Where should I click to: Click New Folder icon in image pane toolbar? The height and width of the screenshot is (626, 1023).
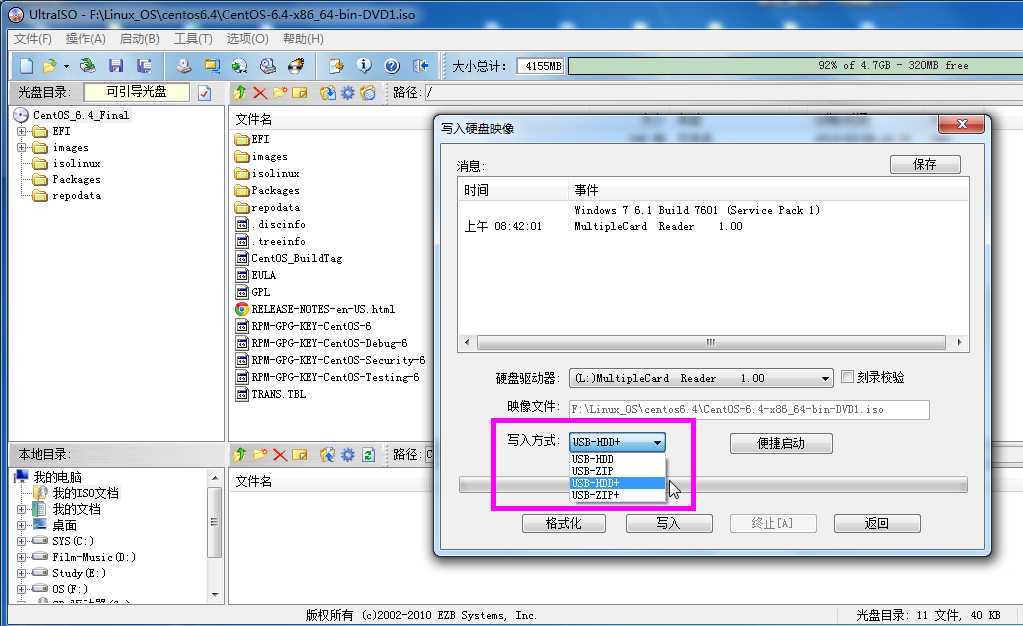(x=280, y=93)
